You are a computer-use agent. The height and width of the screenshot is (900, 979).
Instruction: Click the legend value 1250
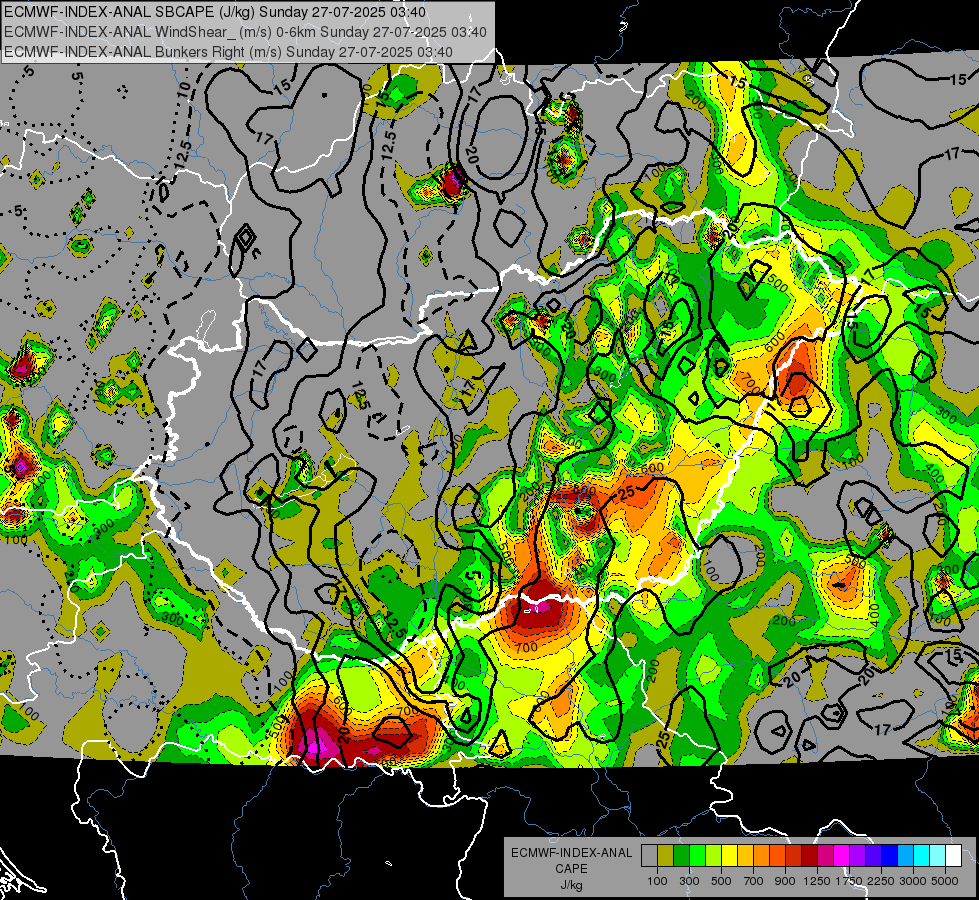[x=817, y=881]
